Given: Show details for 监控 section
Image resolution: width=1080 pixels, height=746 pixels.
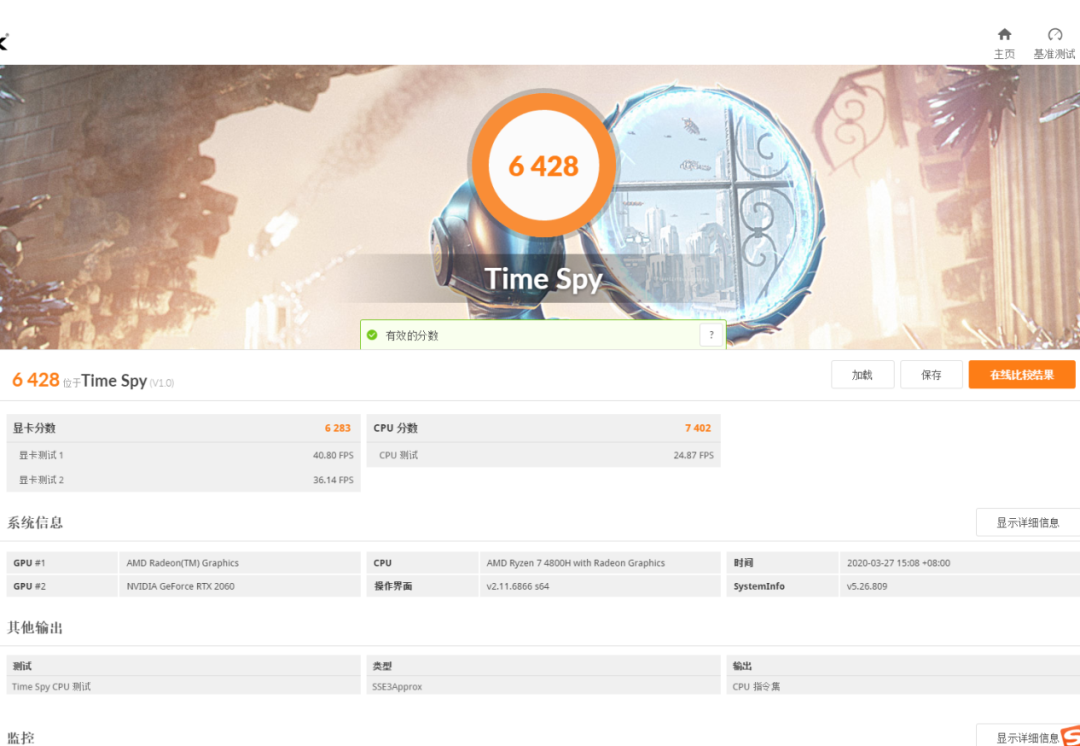Looking at the screenshot, I should click(x=1028, y=736).
